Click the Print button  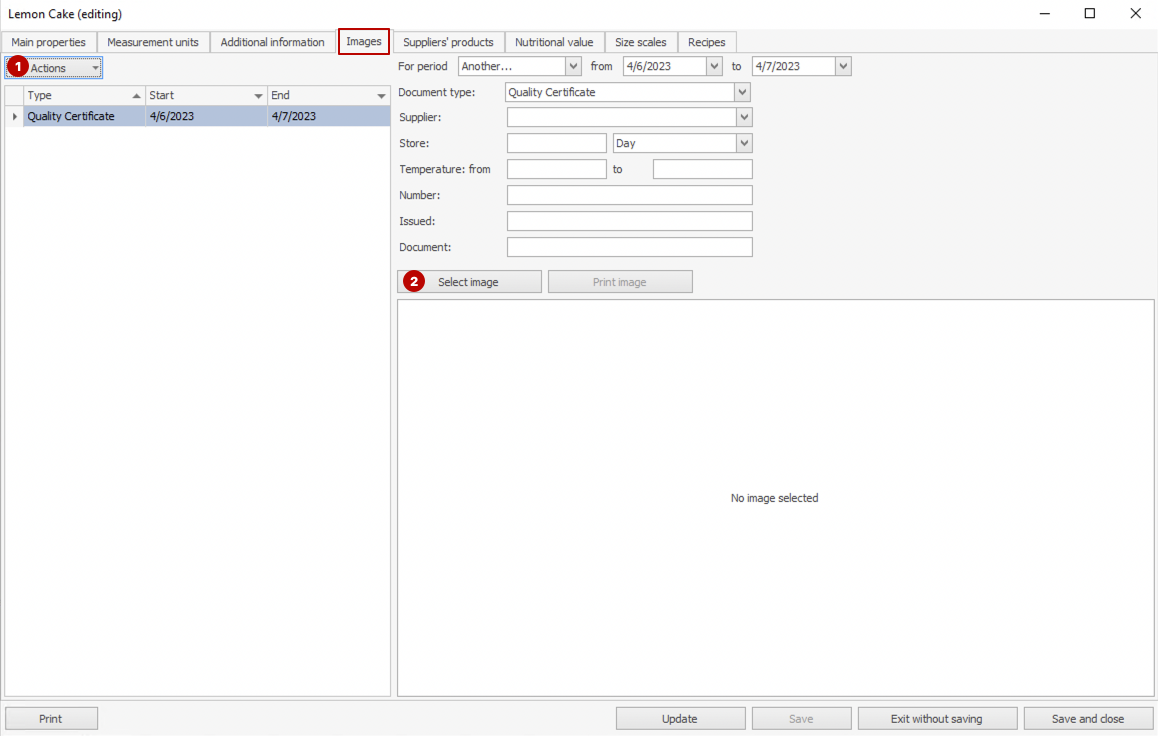click(x=51, y=718)
